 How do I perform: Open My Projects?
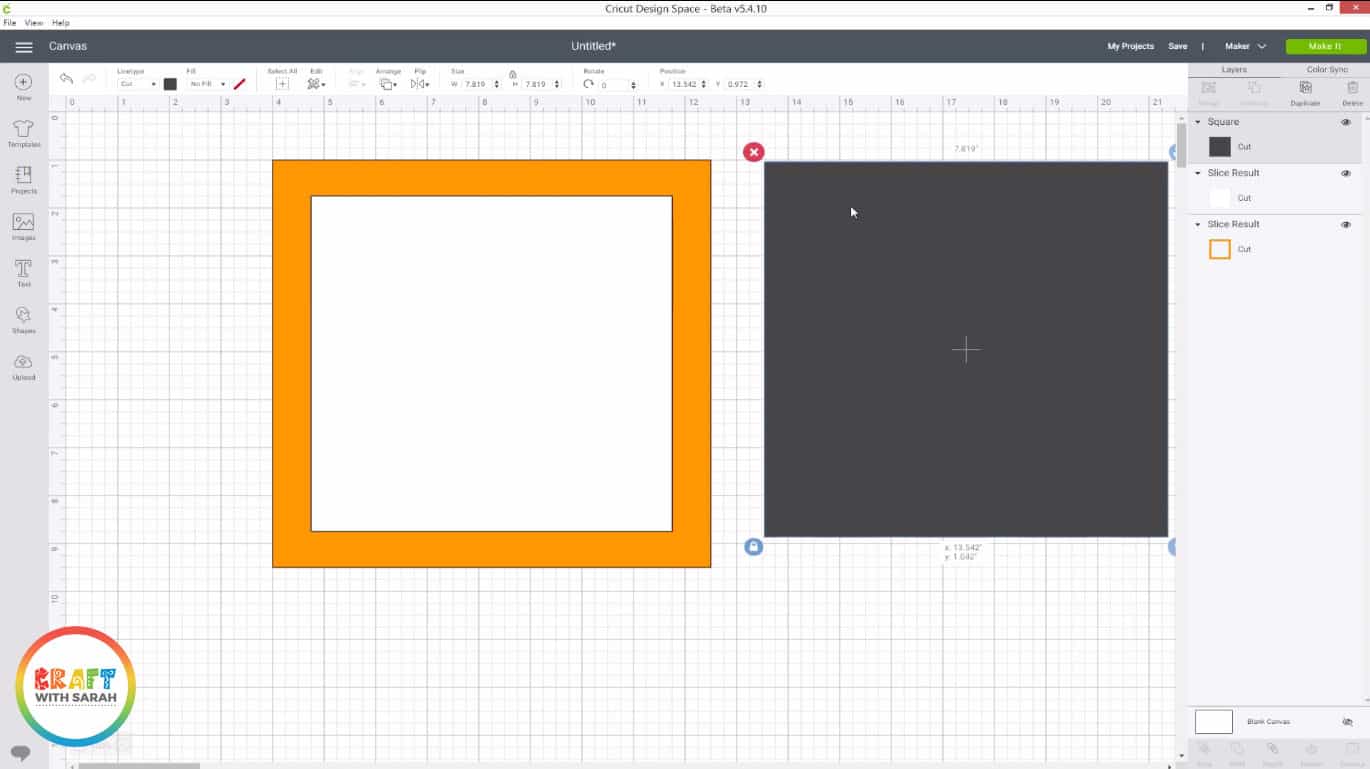[1130, 46]
